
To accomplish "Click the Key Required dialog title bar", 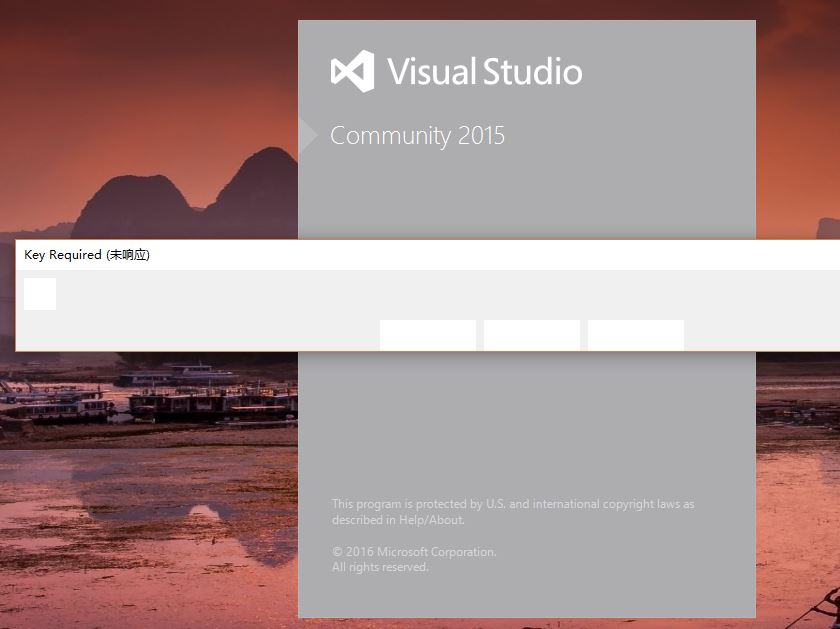I will (x=428, y=255).
